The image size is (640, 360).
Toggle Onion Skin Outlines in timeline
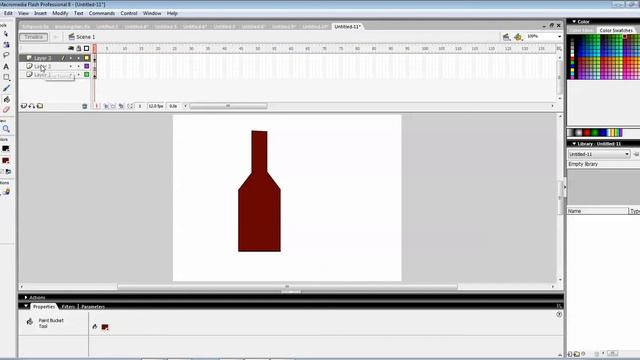pyautogui.click(x=113, y=106)
